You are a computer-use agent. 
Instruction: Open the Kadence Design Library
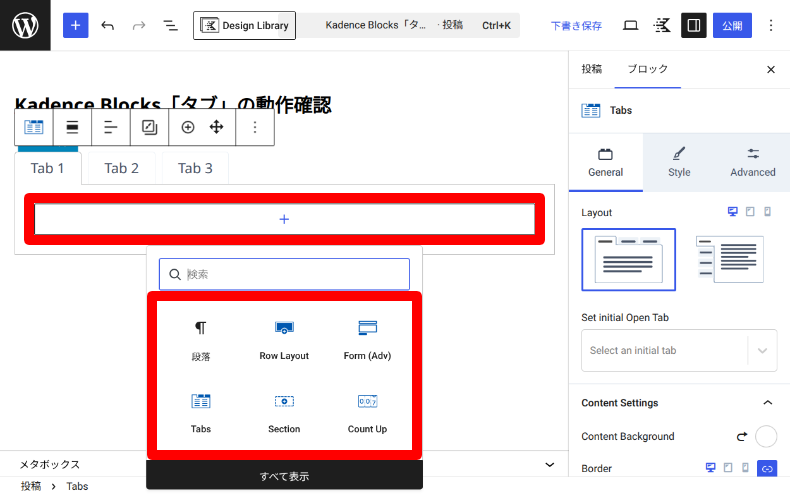click(x=244, y=25)
